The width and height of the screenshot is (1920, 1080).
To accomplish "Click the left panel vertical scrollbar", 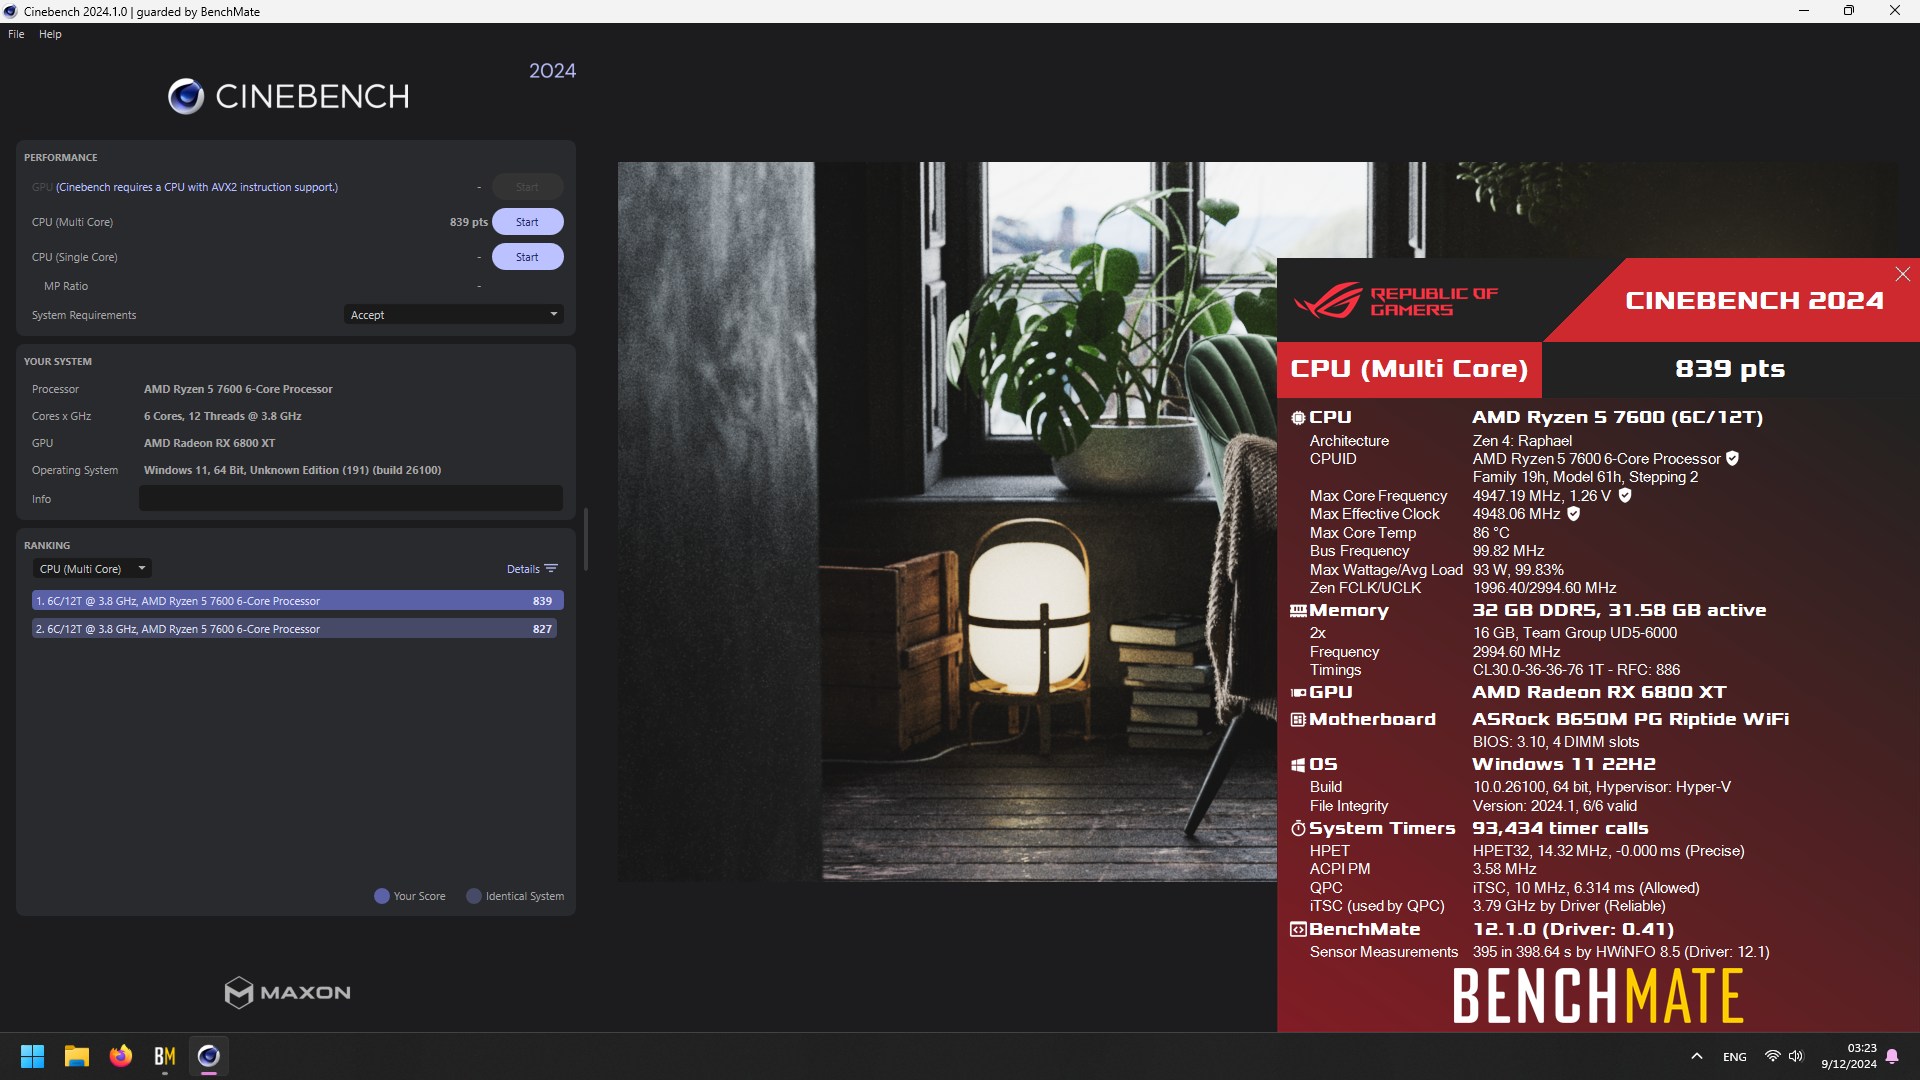I will (x=585, y=540).
